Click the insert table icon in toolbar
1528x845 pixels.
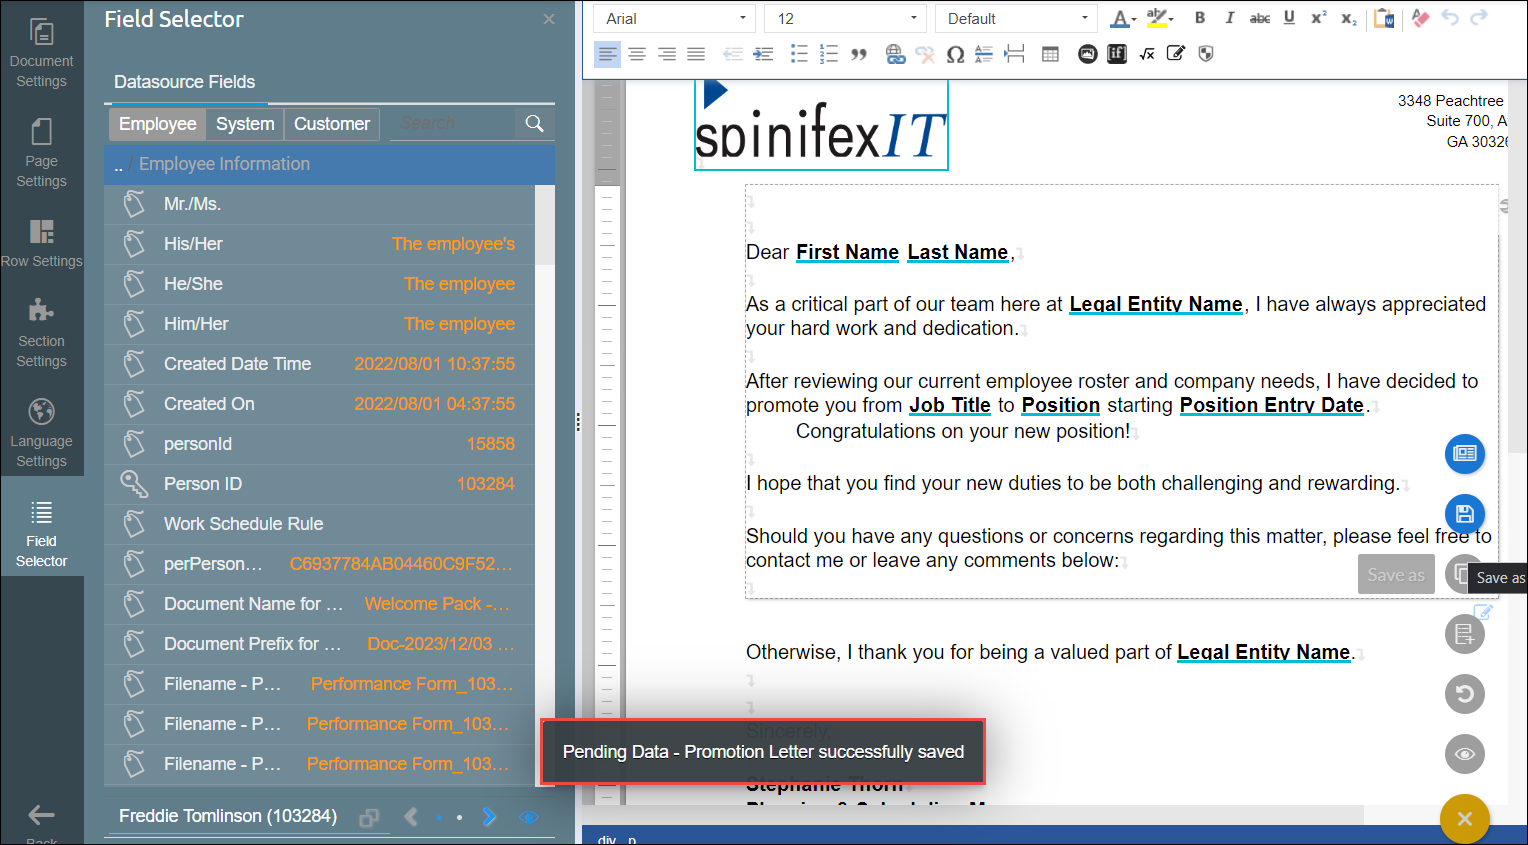coord(1050,54)
